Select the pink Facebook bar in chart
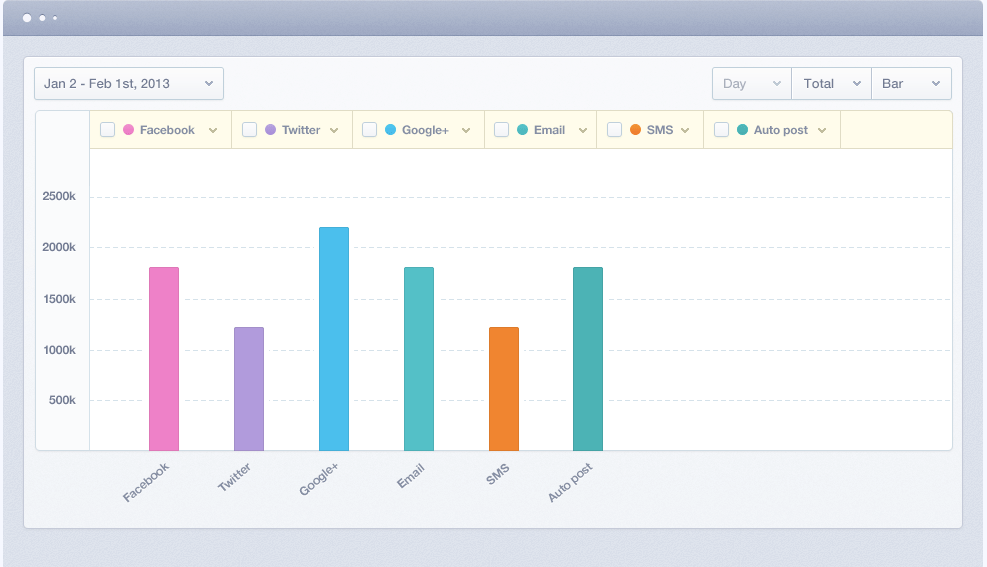 click(164, 359)
